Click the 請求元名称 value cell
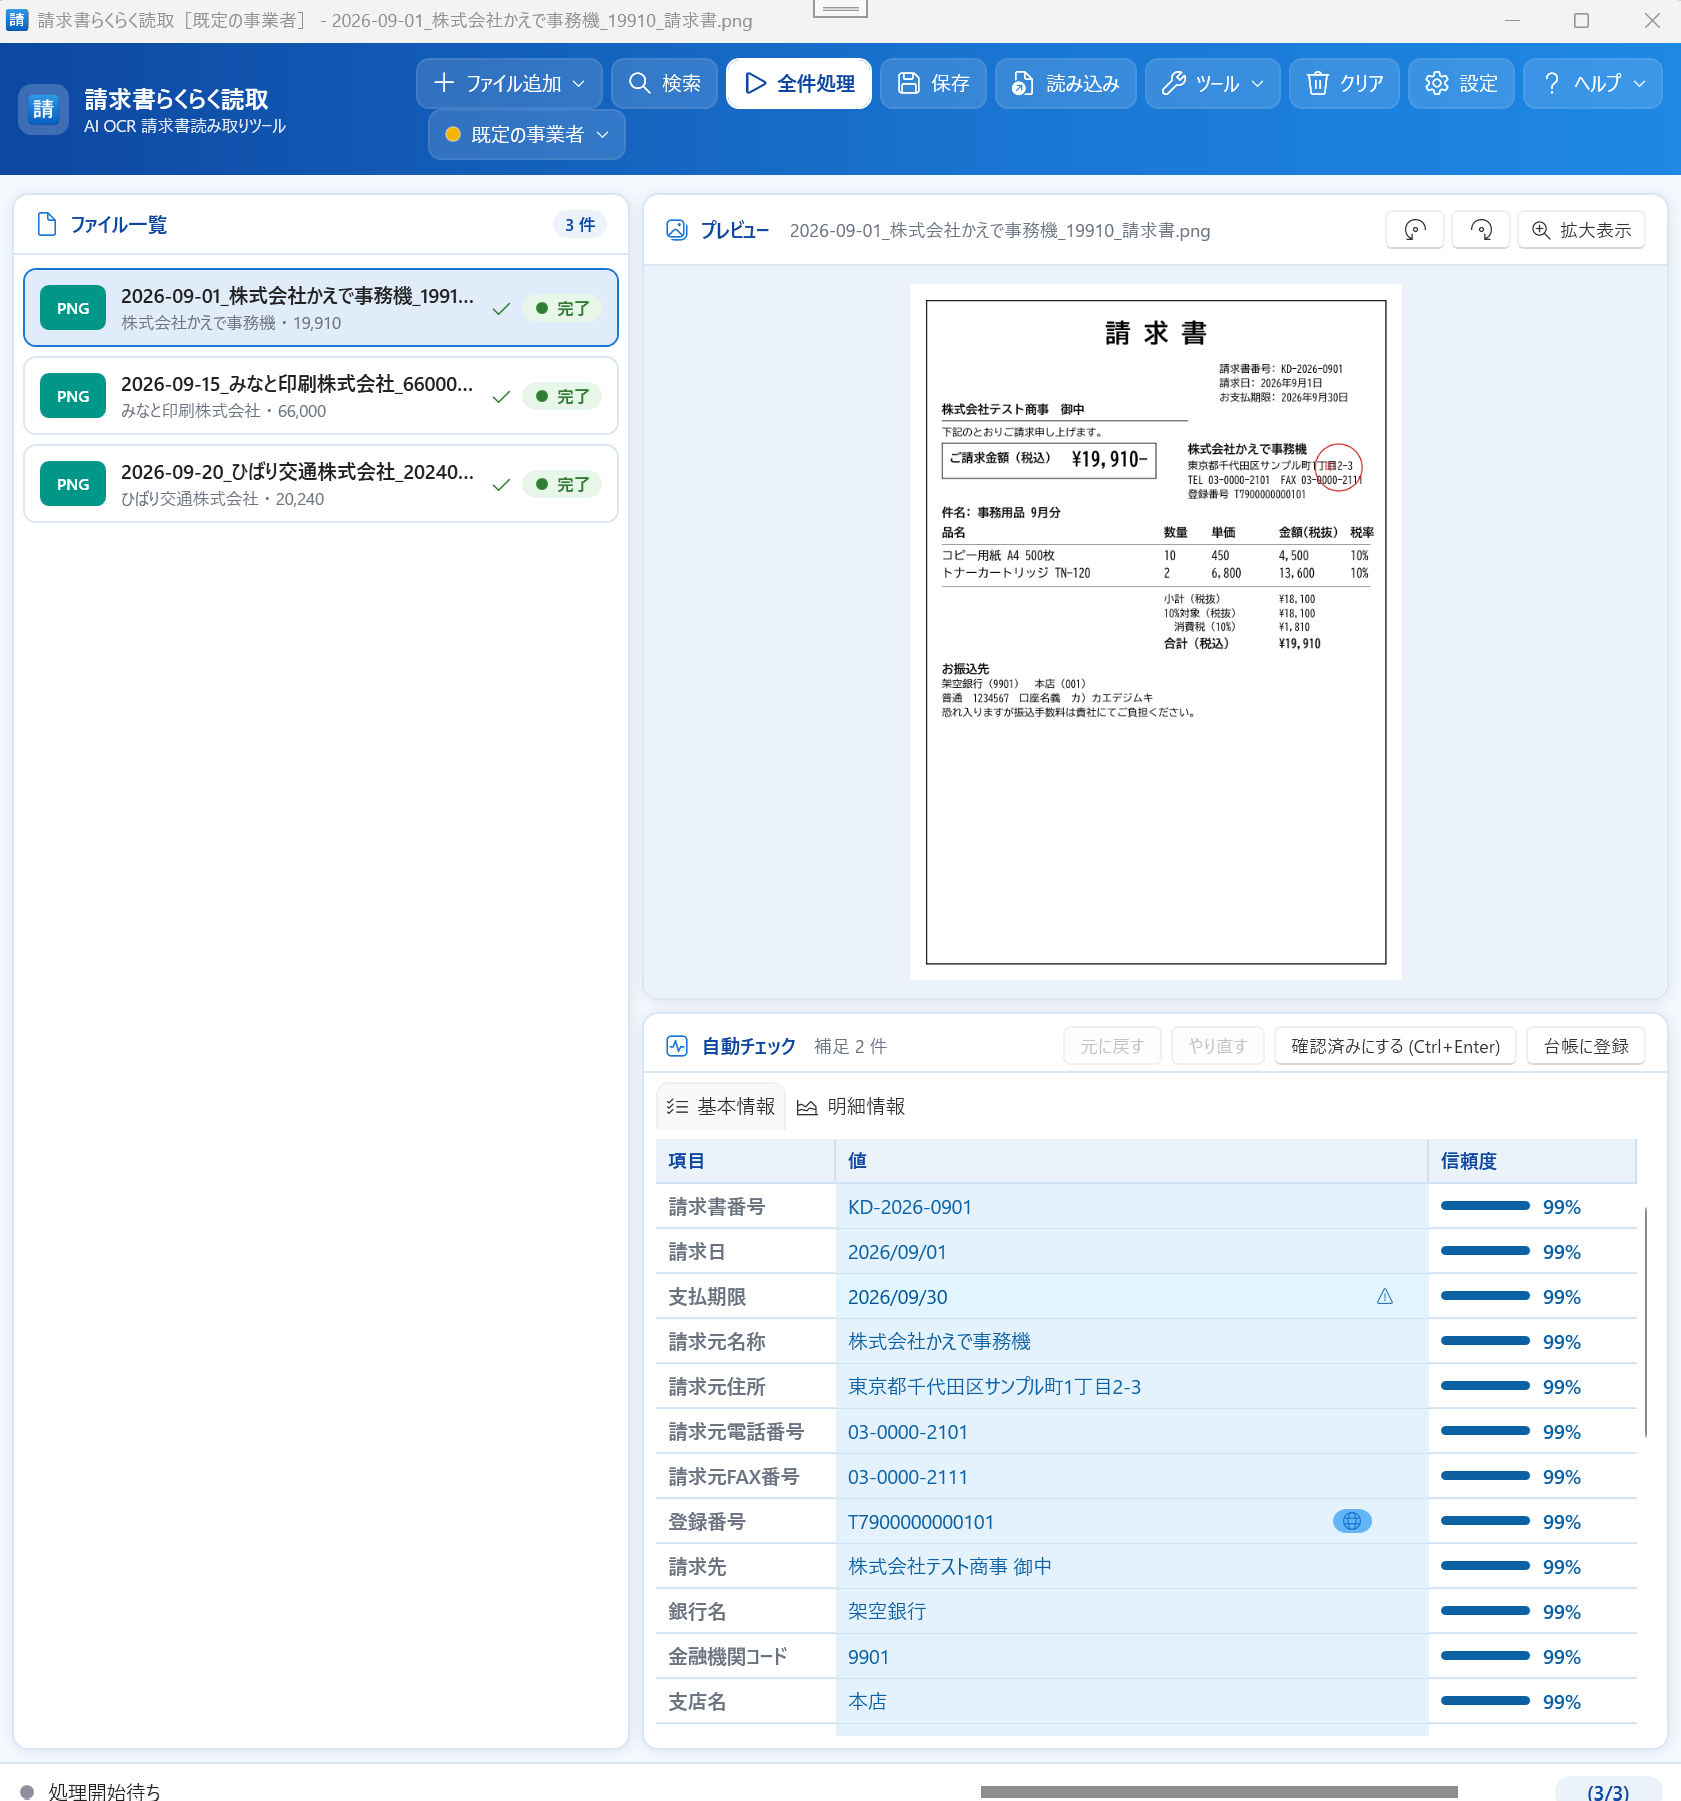This screenshot has width=1681, height=1801. click(x=1132, y=1342)
